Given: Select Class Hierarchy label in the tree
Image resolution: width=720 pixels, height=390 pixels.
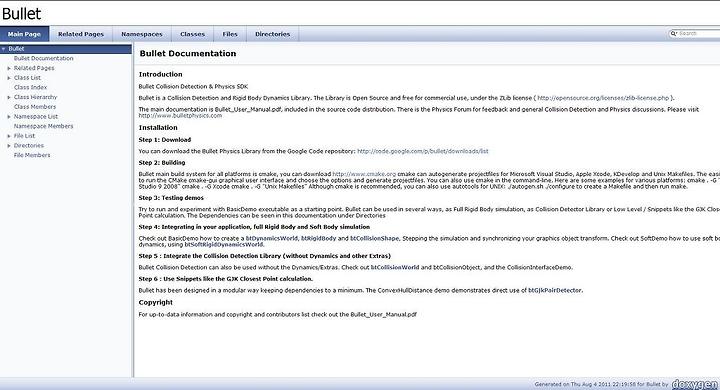Looking at the screenshot, I should (35, 97).
